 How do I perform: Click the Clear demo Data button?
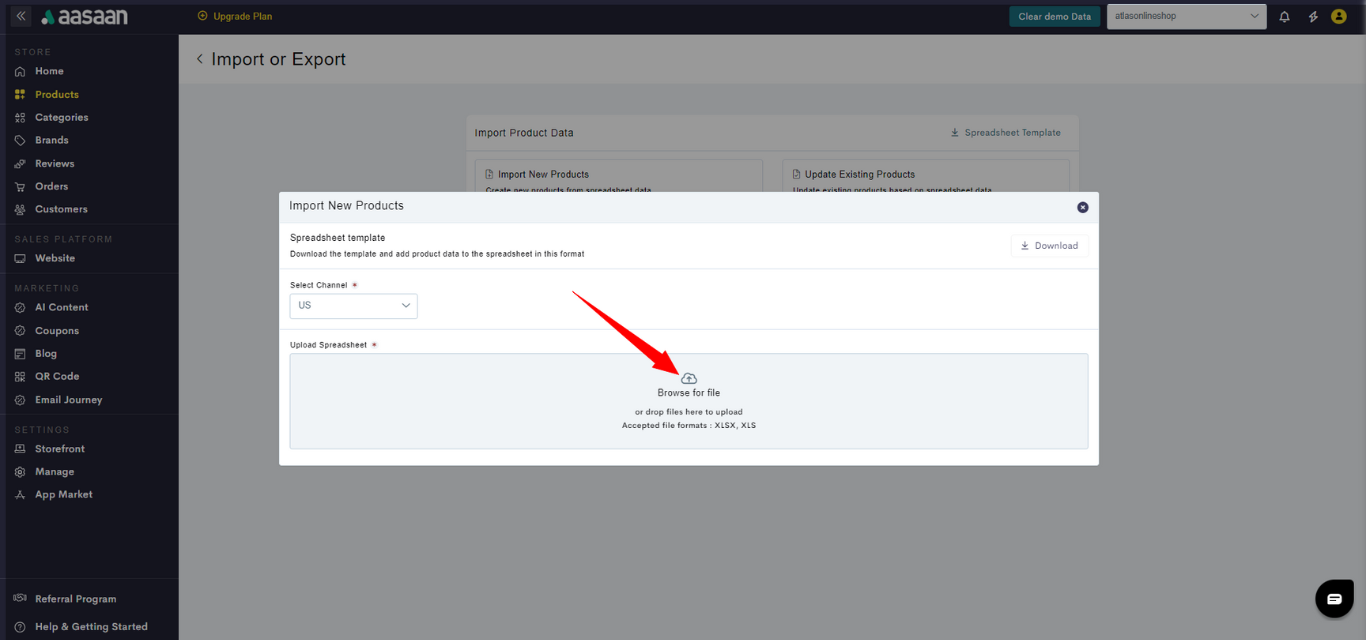click(1054, 16)
